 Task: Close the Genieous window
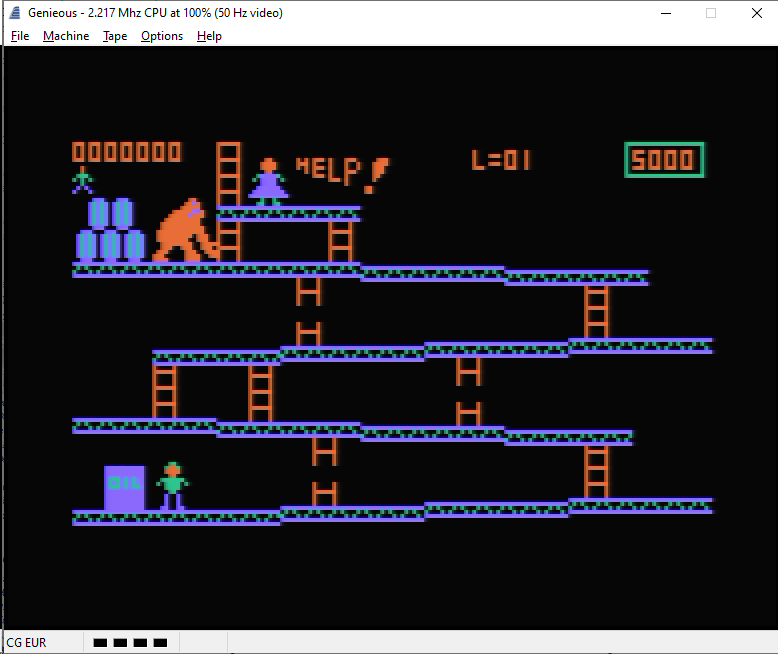[x=756, y=13]
